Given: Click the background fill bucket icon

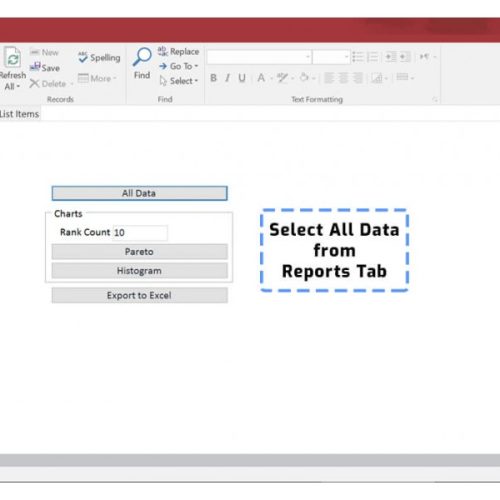Looking at the screenshot, I should 304,78.
